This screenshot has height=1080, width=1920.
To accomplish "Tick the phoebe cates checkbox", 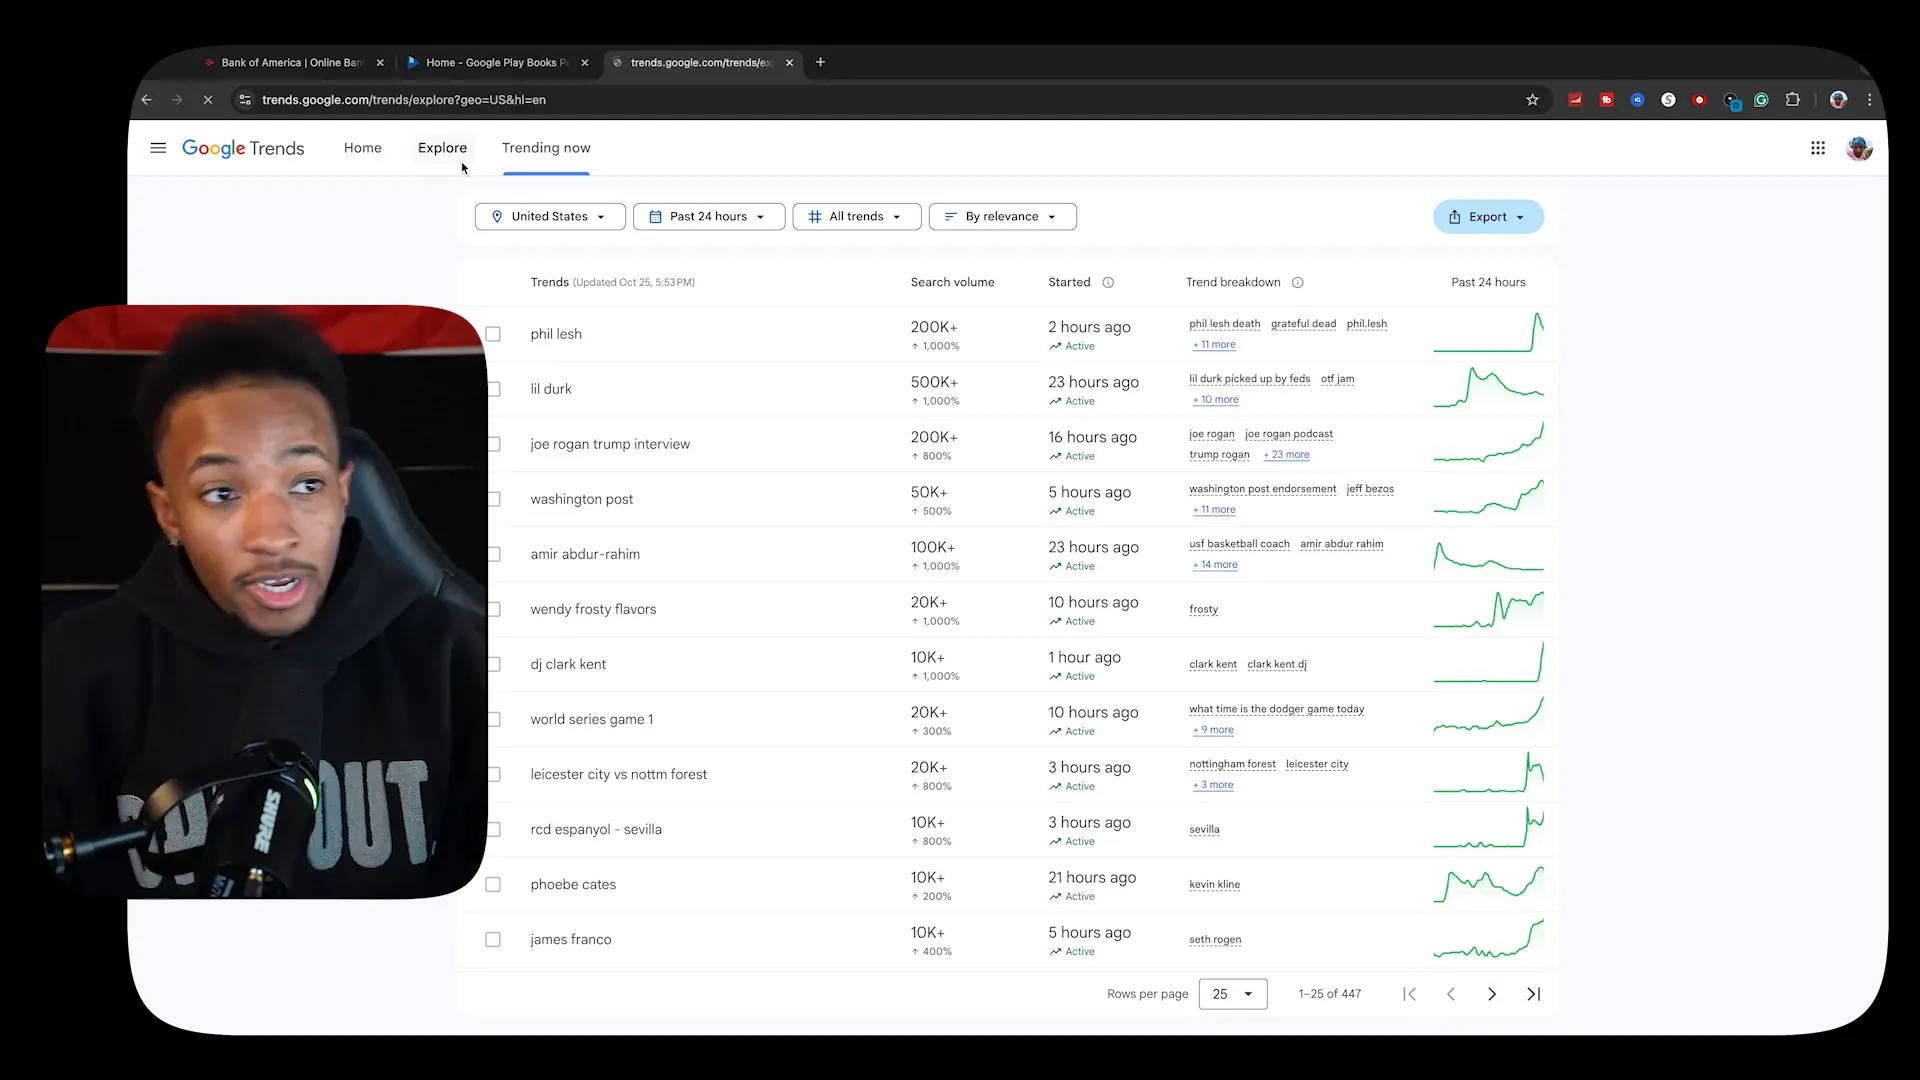I will click(493, 884).
